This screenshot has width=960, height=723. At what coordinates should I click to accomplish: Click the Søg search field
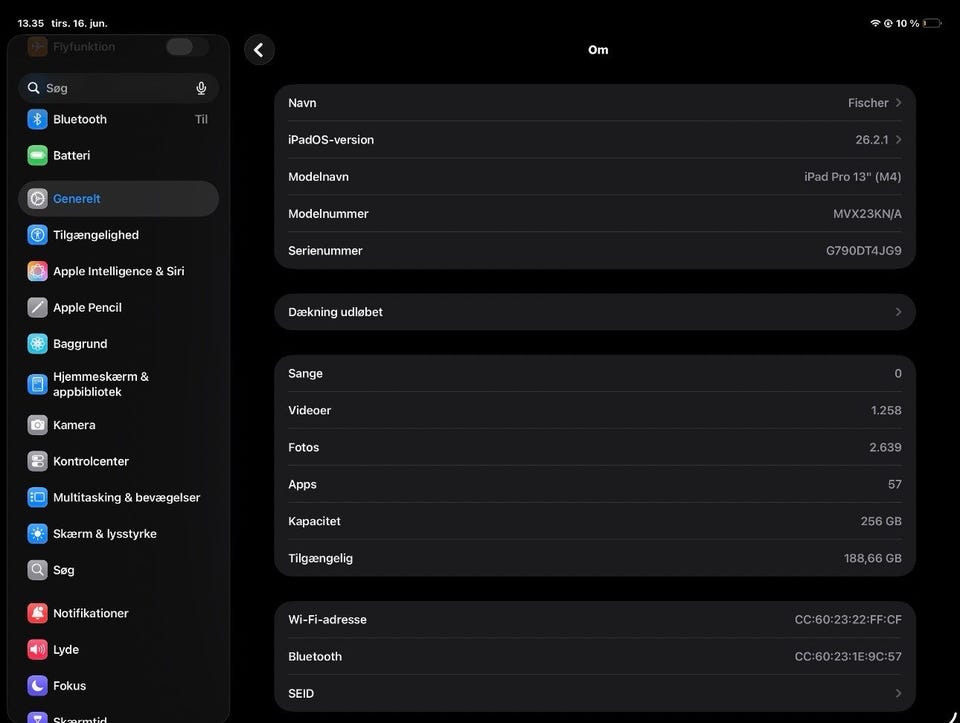118,88
